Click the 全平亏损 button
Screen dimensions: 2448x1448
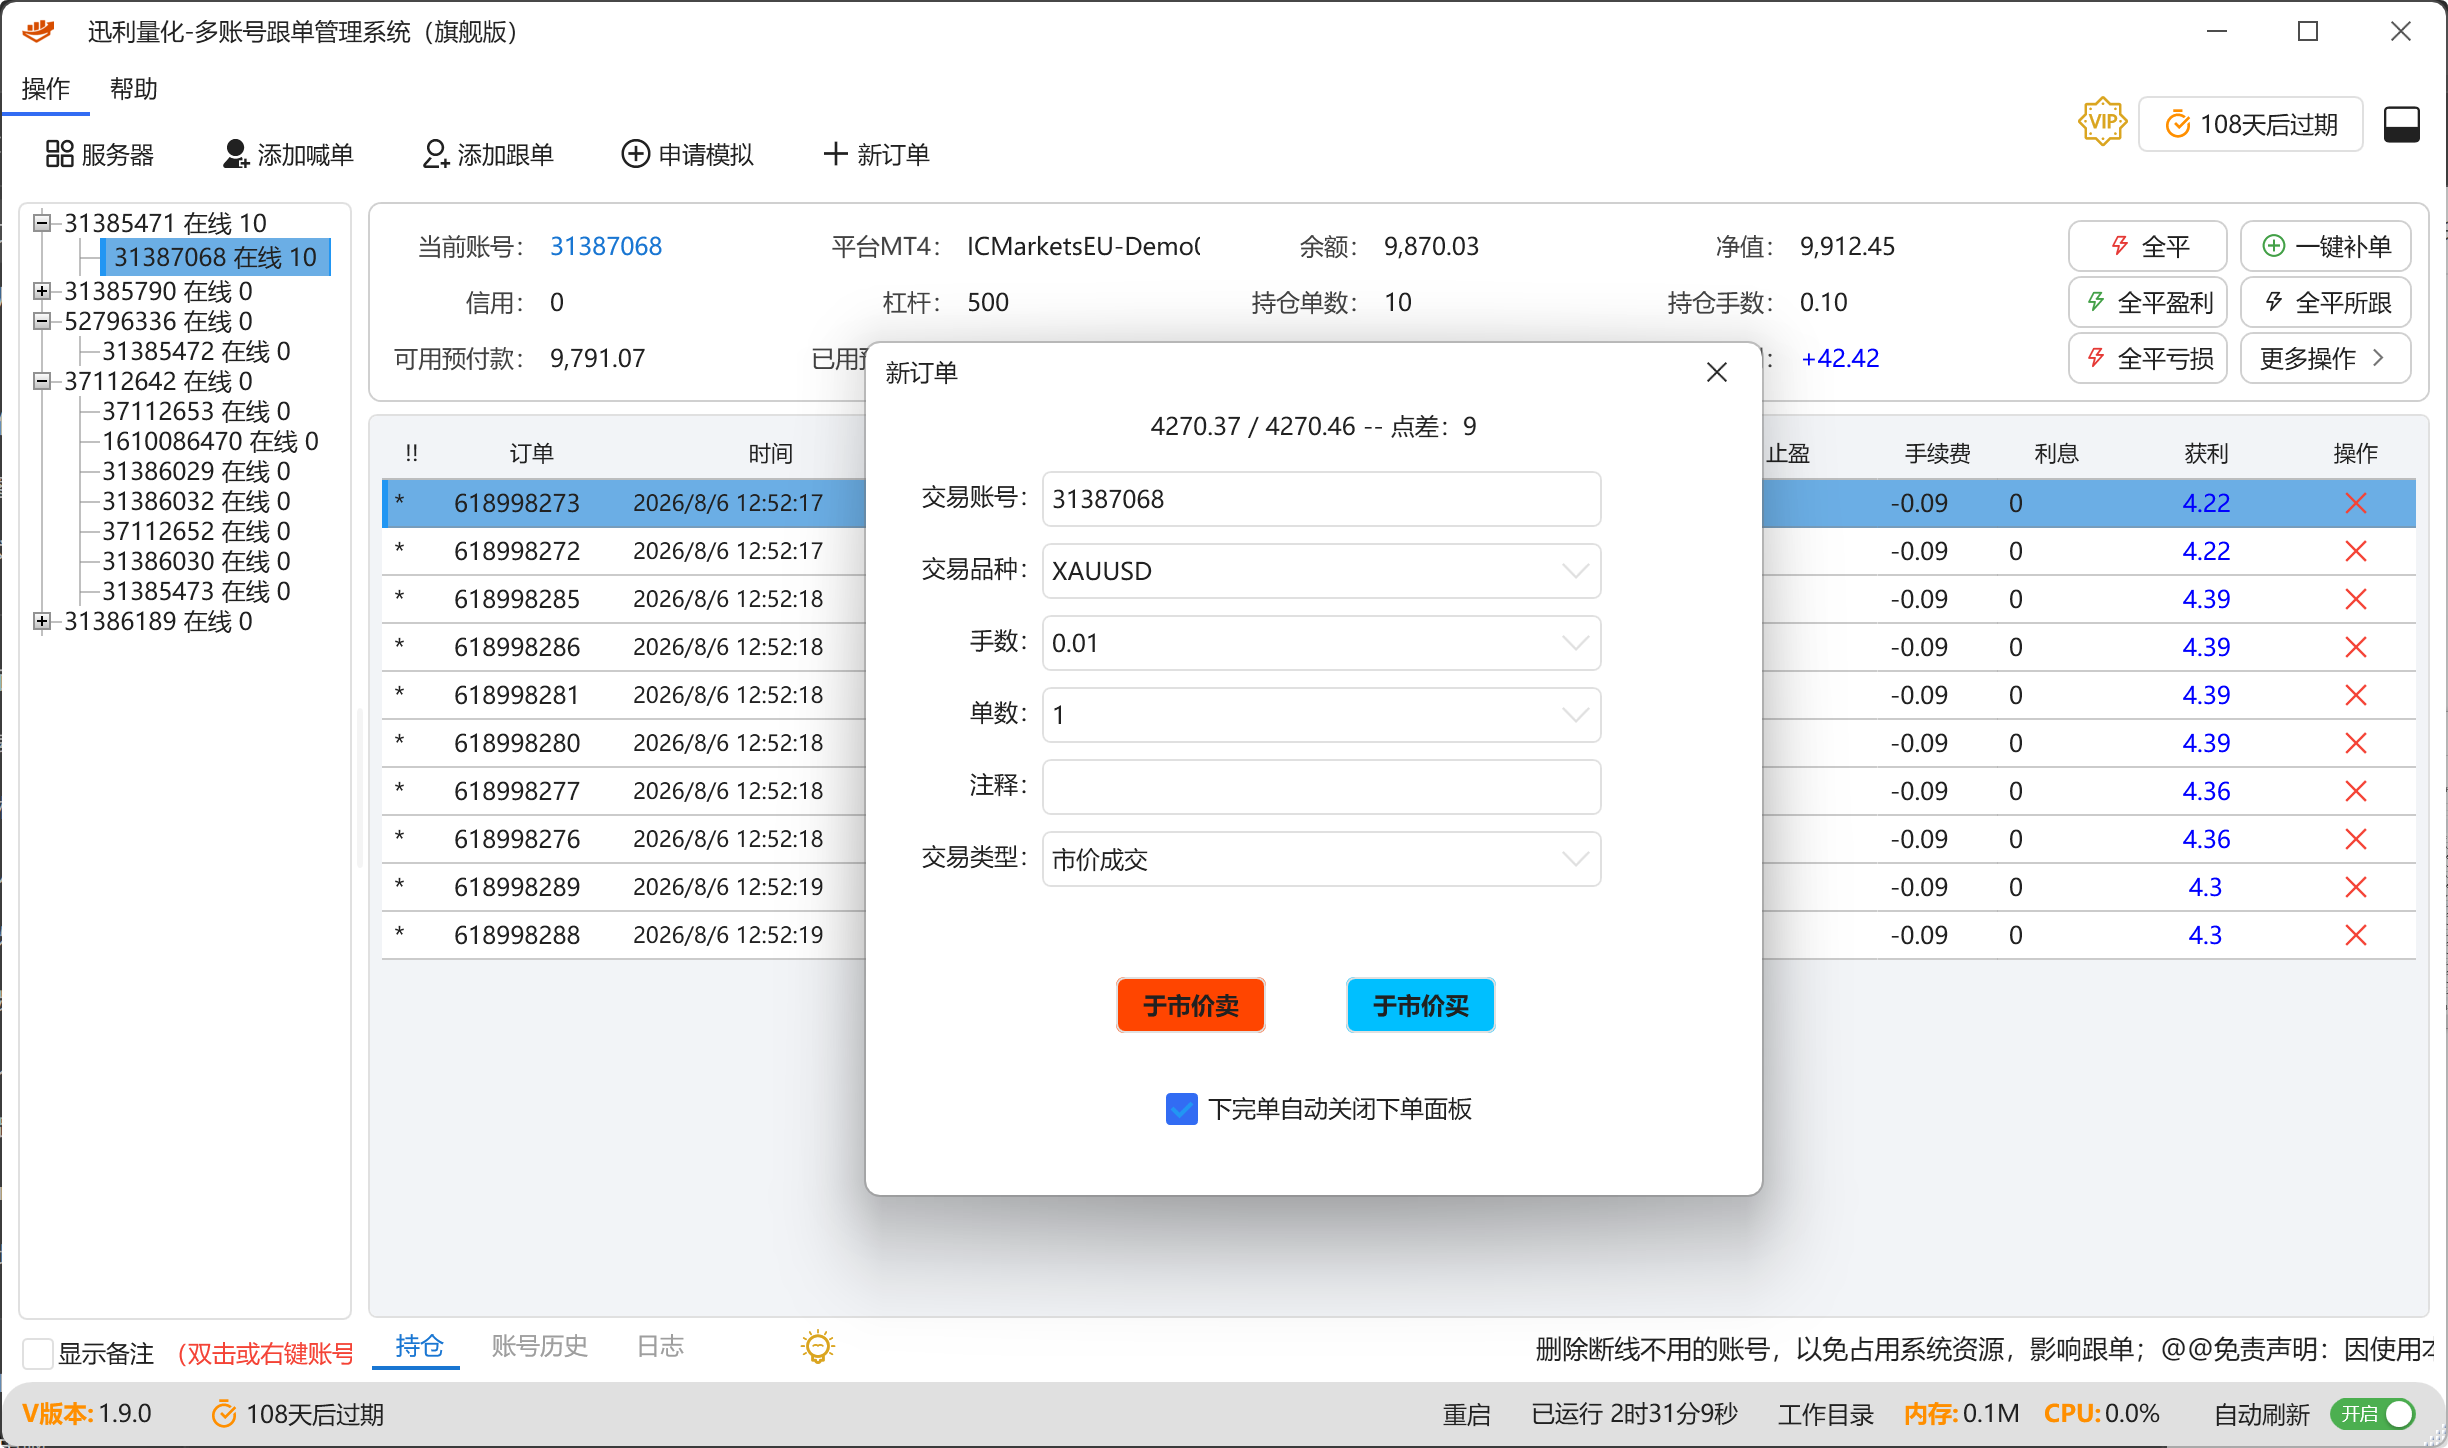point(2147,358)
